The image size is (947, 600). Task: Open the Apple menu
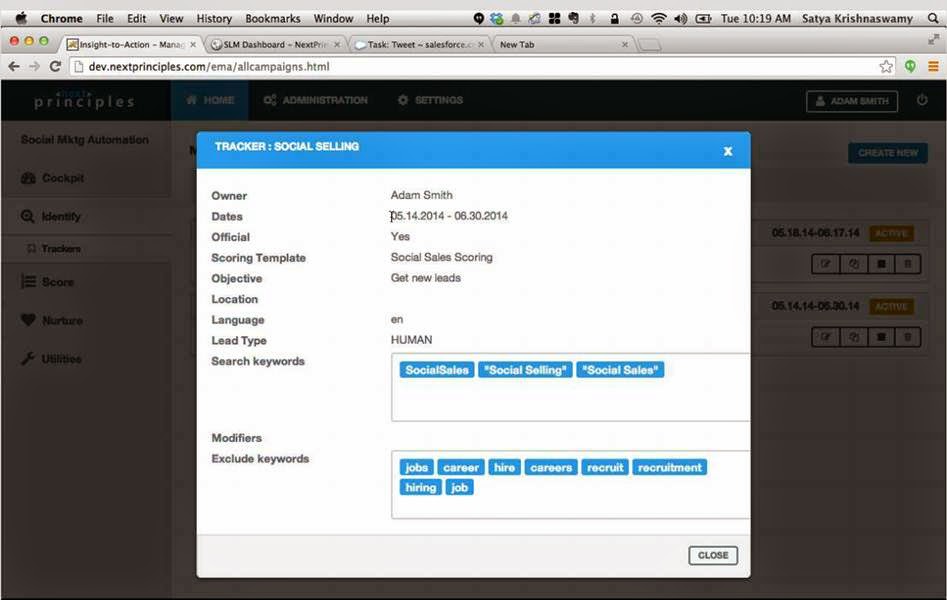click(x=21, y=18)
